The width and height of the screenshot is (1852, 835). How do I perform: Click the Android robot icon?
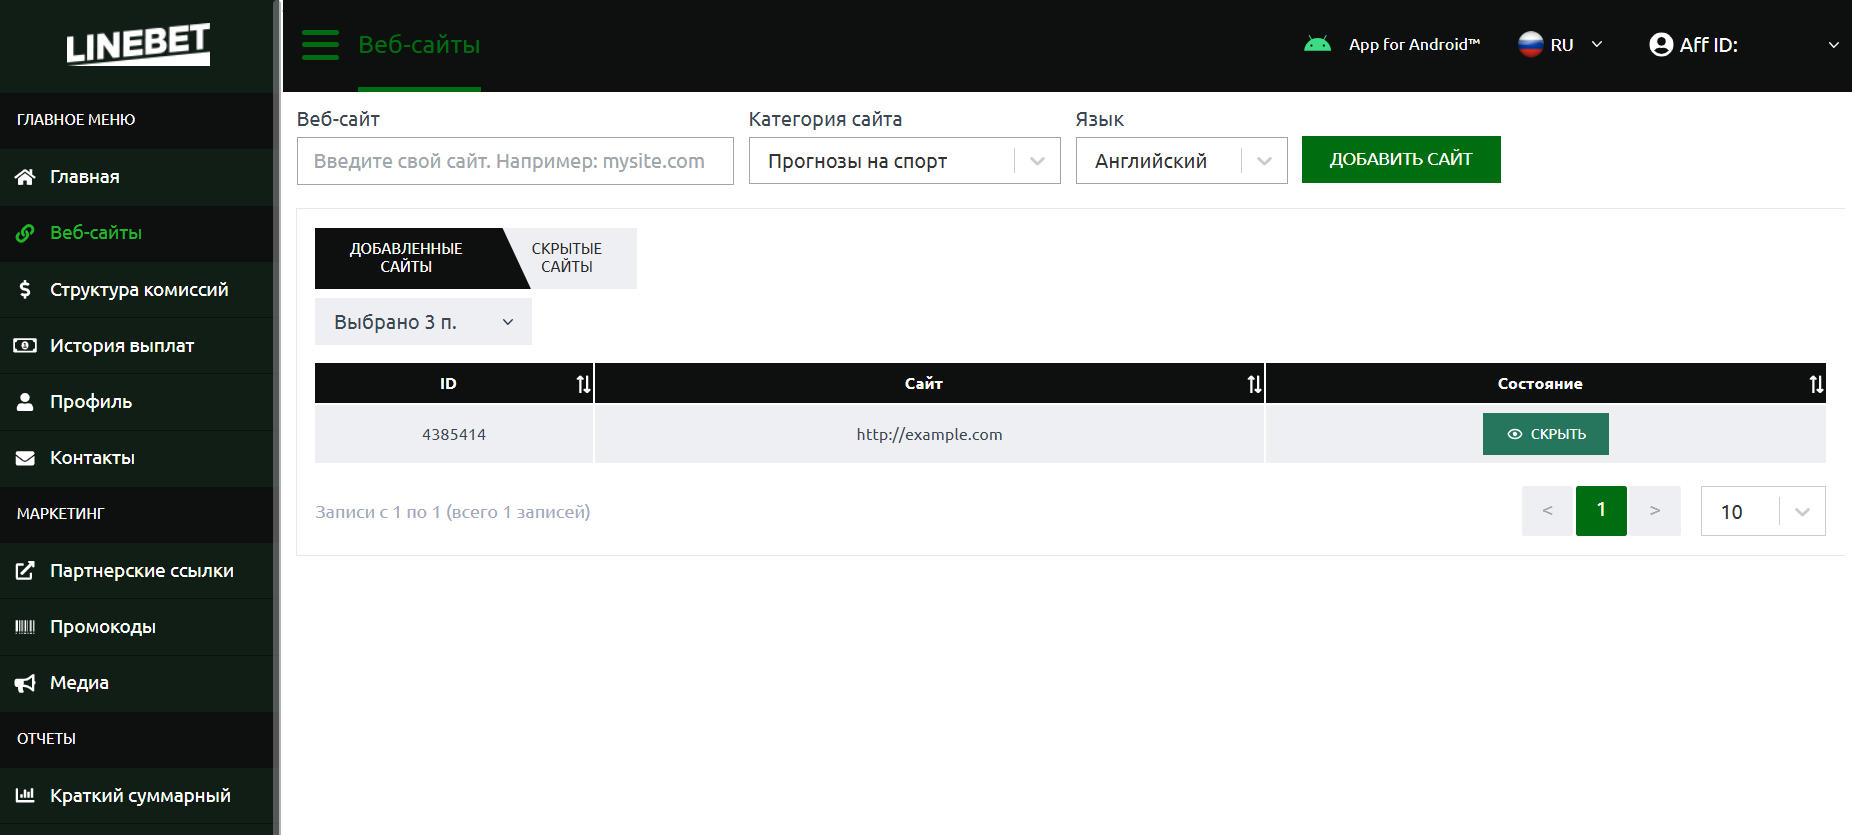(x=1317, y=44)
